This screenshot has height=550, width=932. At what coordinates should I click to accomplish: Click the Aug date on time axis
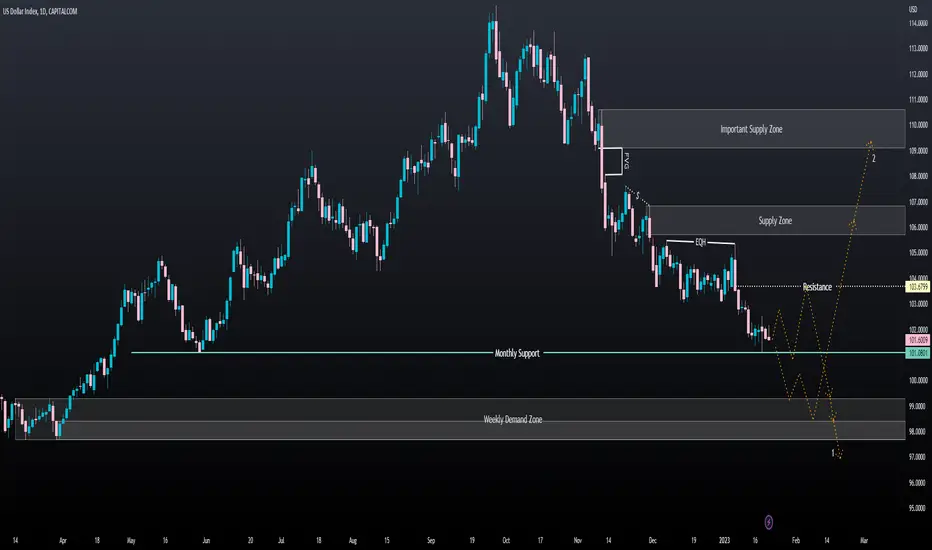(x=352, y=540)
